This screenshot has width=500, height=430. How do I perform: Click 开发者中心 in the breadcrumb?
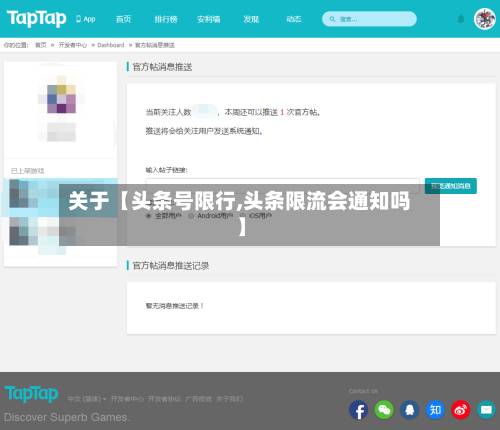tap(73, 45)
